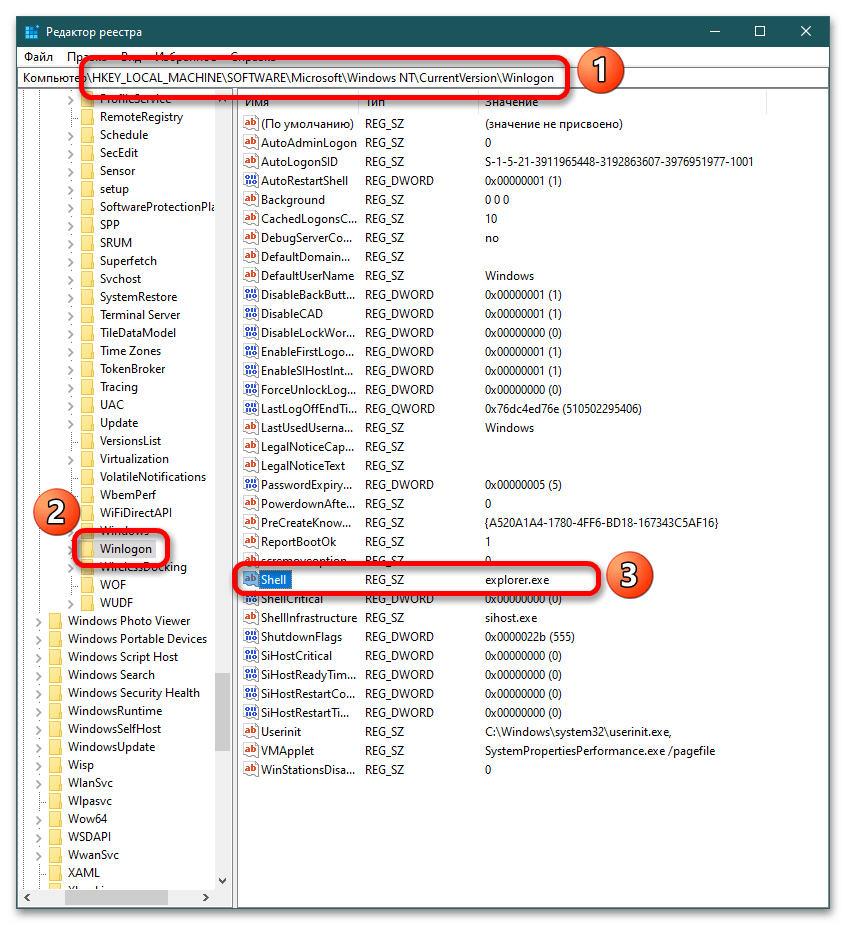The image size is (846, 925).
Task: Click the WinStationsDisa string value icon
Action: pyautogui.click(x=251, y=769)
